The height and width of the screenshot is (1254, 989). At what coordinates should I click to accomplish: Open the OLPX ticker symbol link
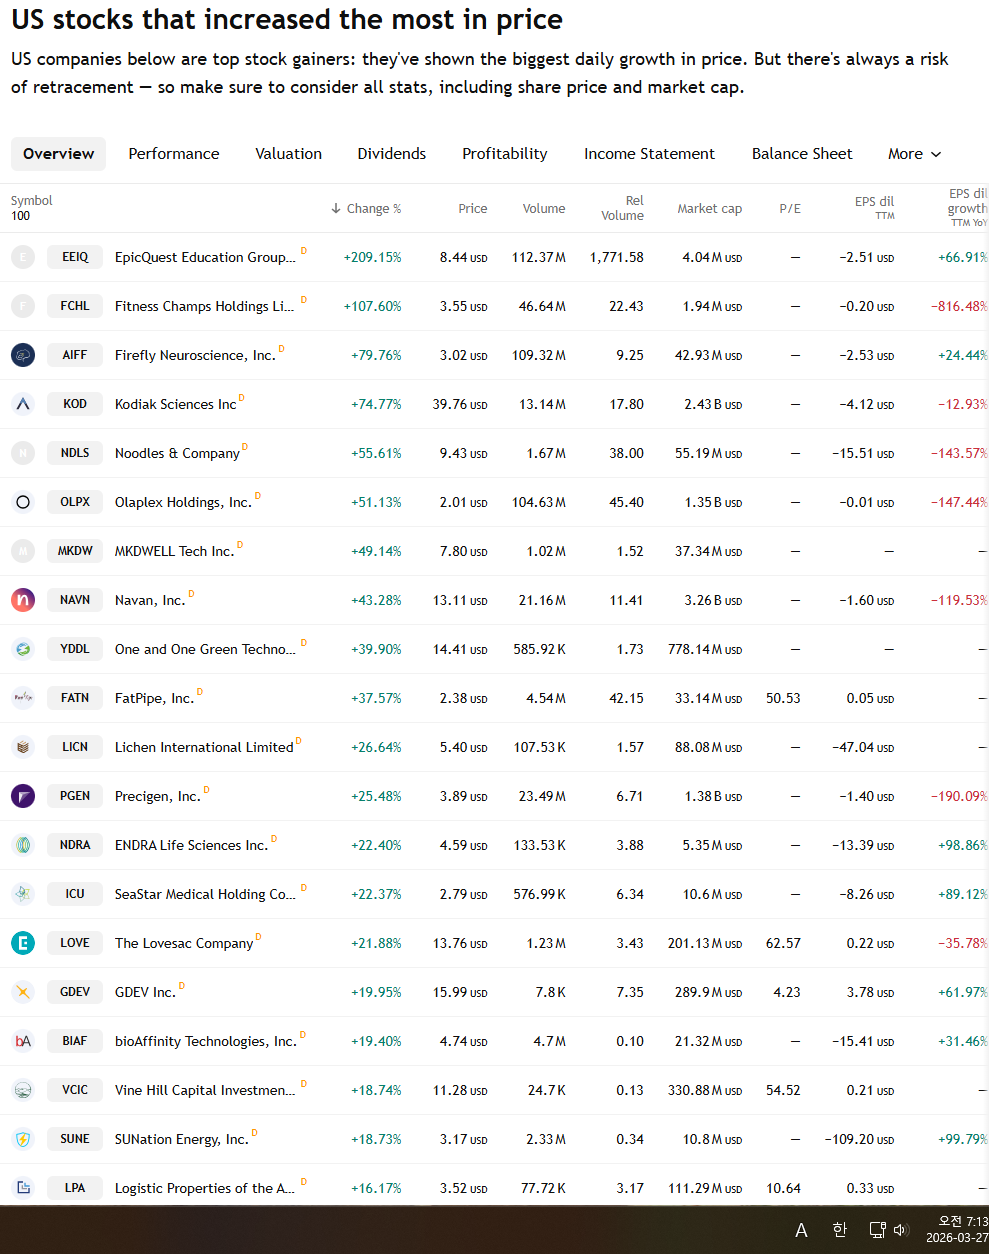(75, 502)
